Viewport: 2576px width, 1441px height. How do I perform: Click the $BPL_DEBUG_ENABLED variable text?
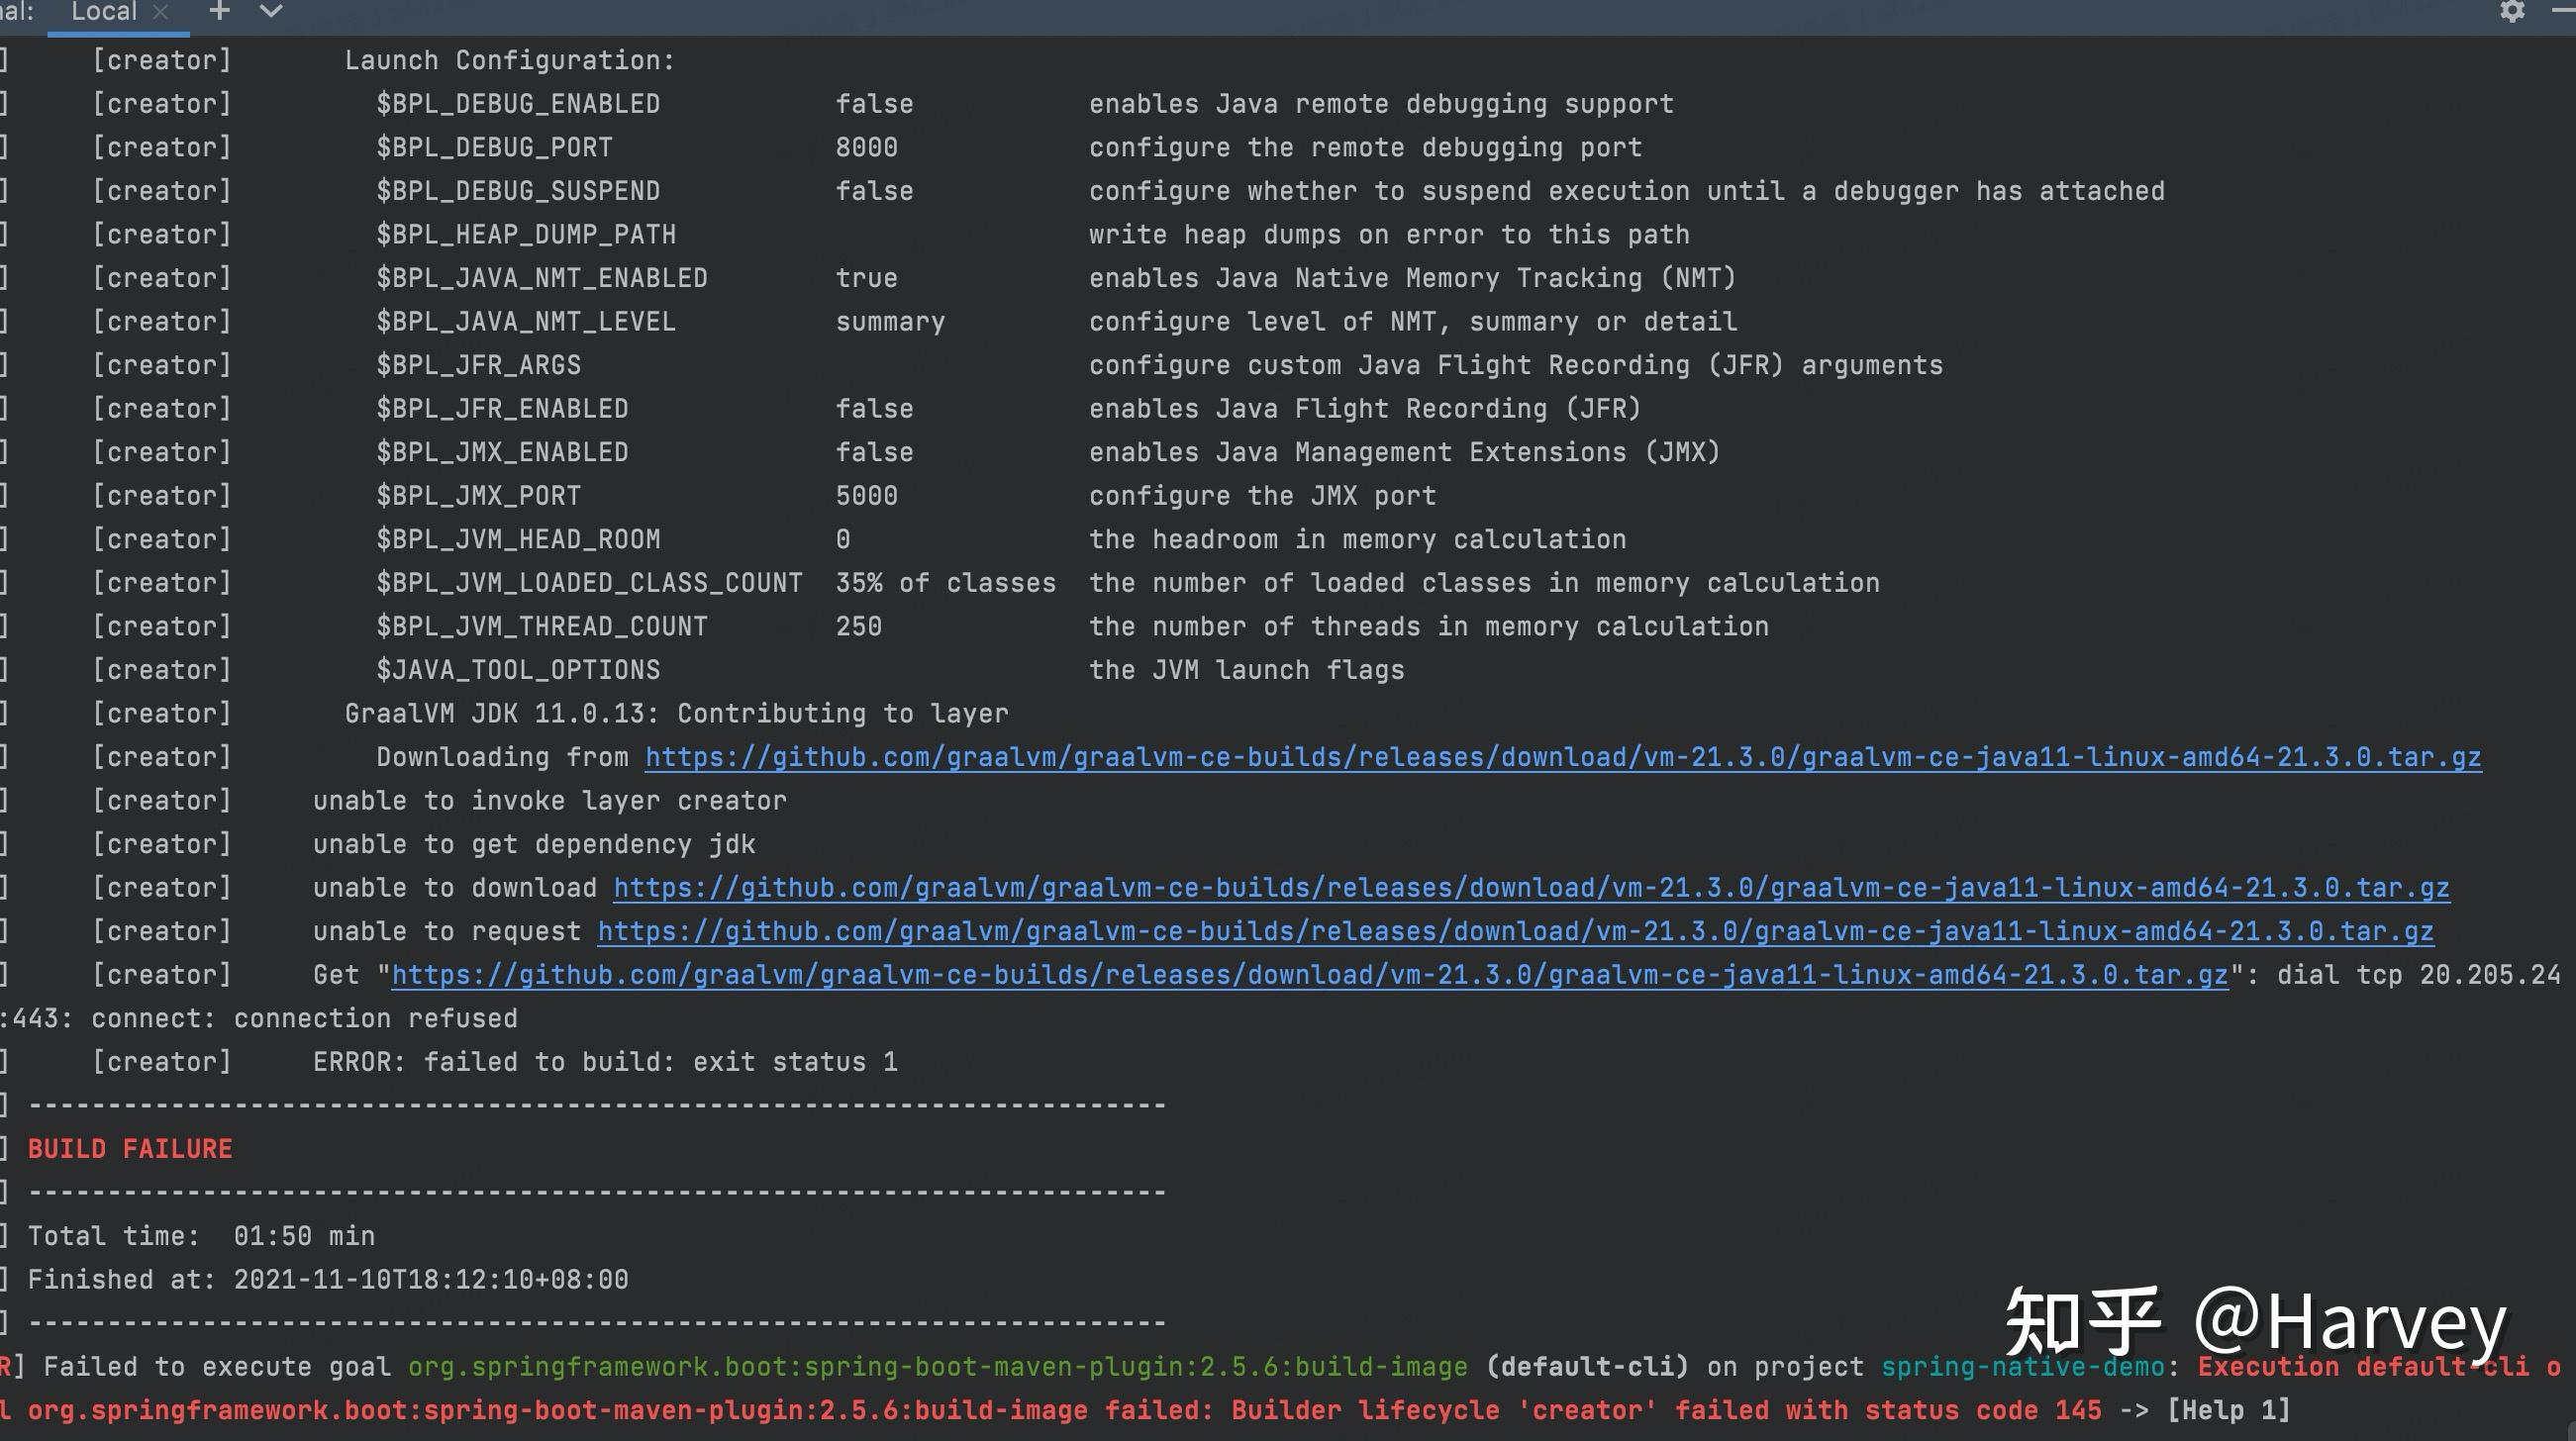pyautogui.click(x=518, y=104)
